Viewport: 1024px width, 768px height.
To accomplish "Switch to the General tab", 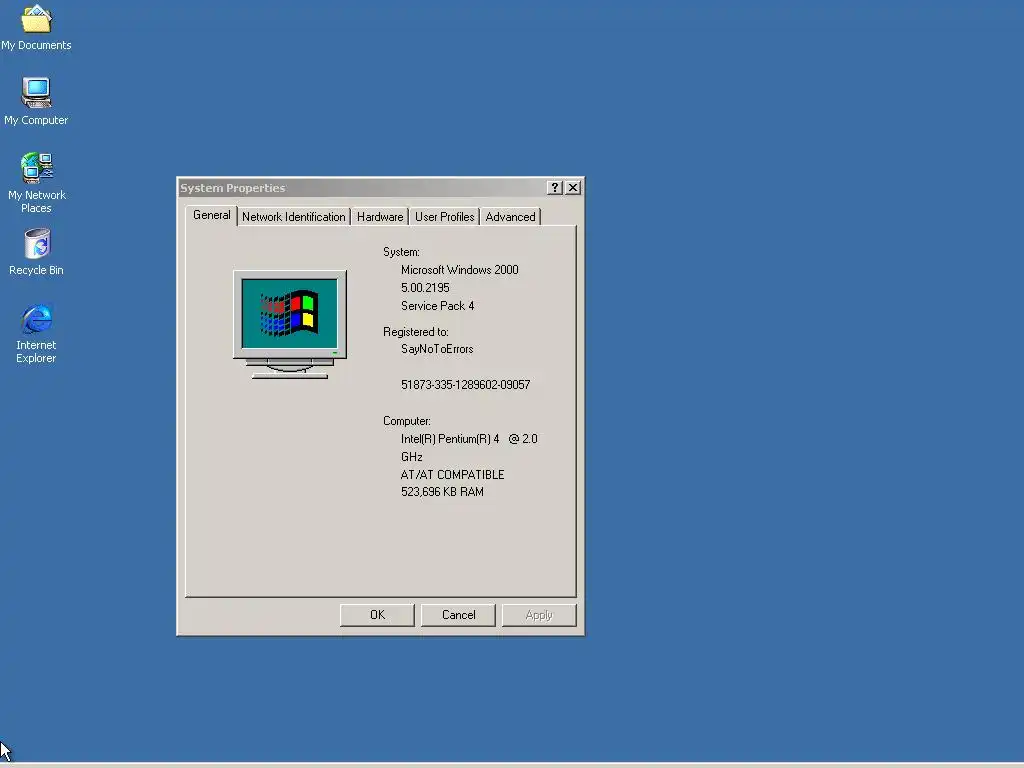I will 211,216.
